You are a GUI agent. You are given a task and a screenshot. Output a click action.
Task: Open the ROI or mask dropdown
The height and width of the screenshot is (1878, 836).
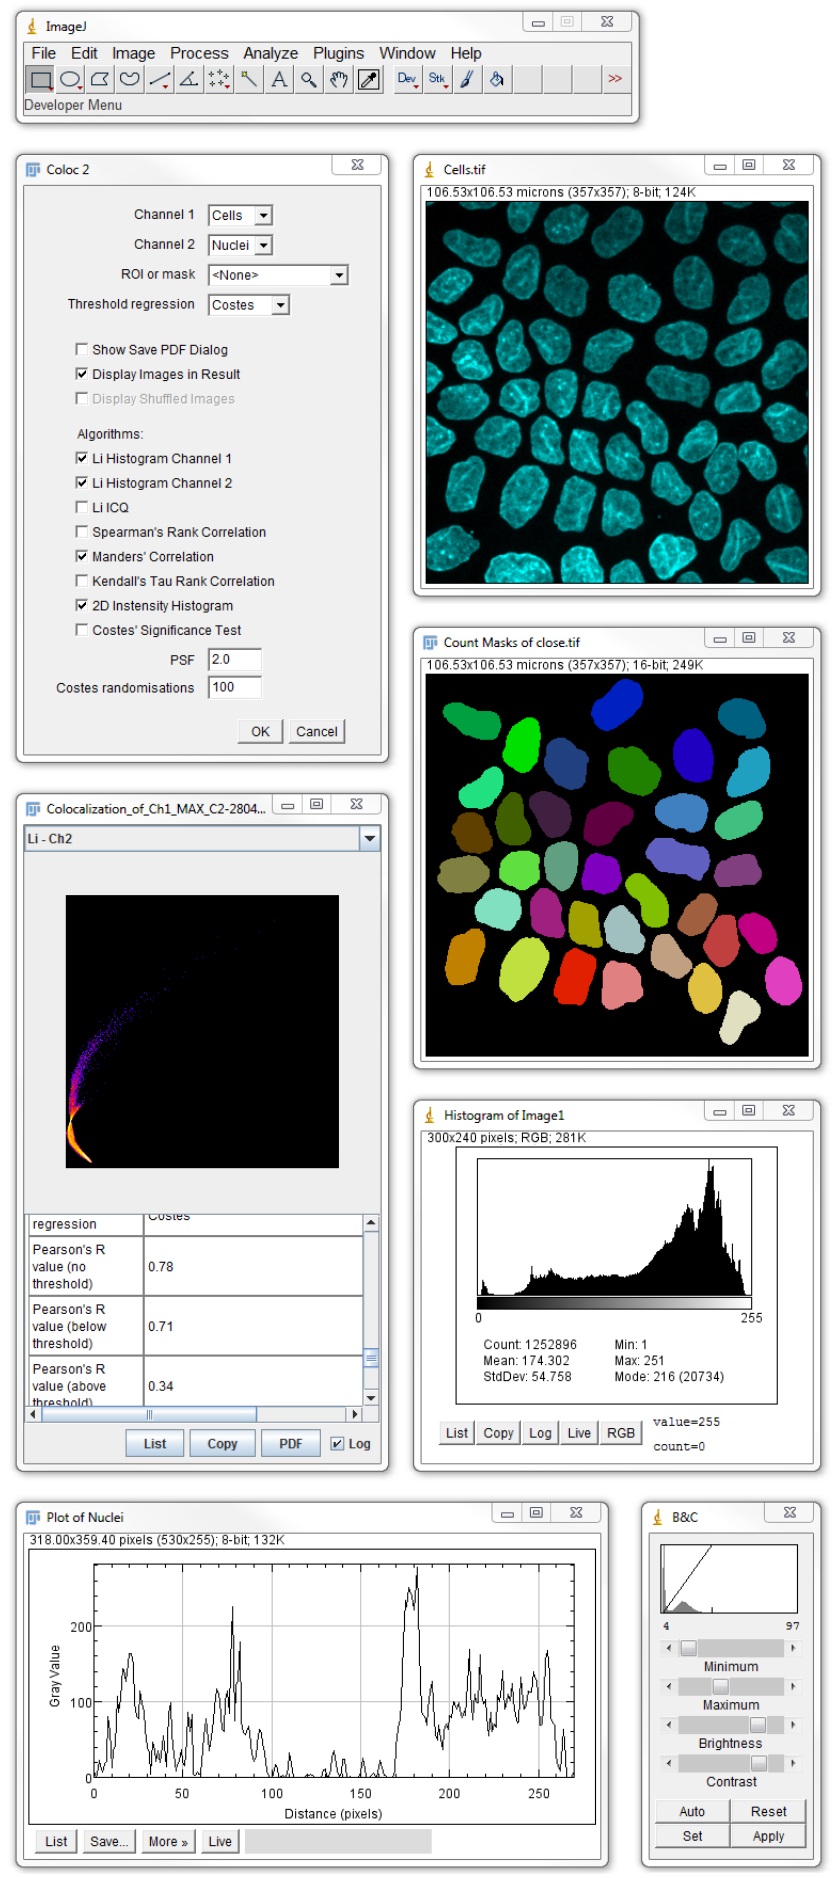278,275
